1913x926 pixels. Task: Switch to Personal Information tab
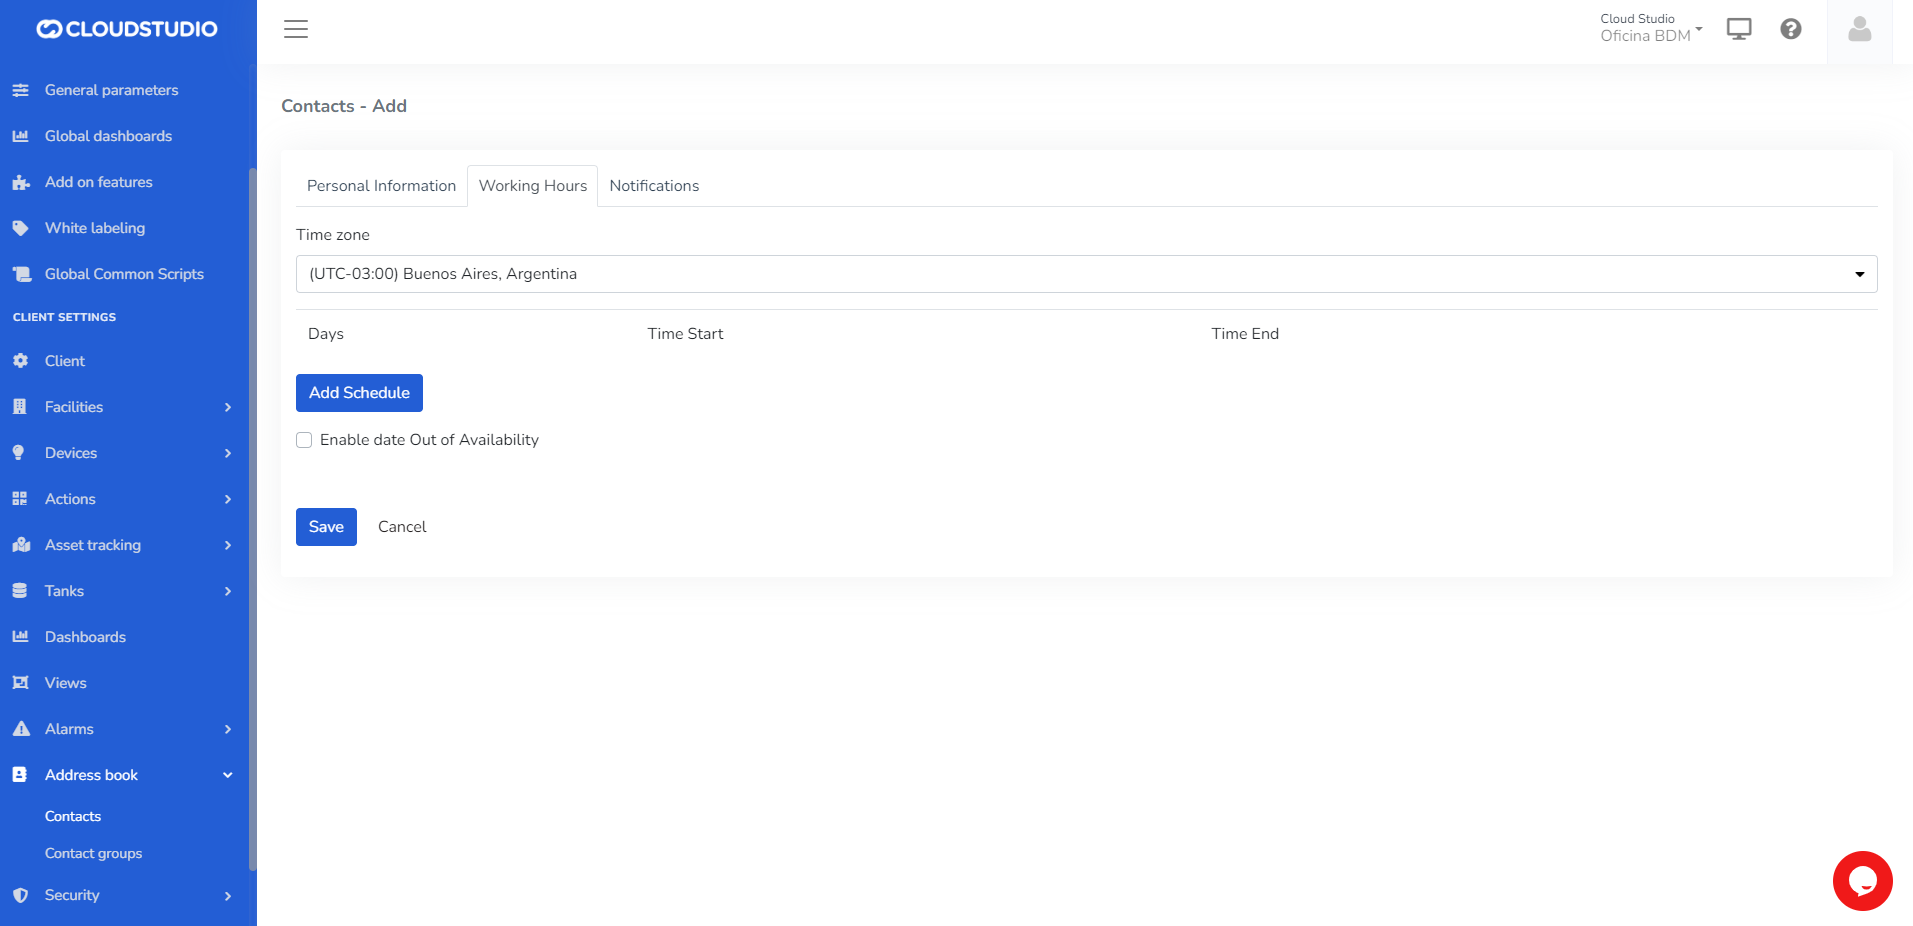point(381,186)
